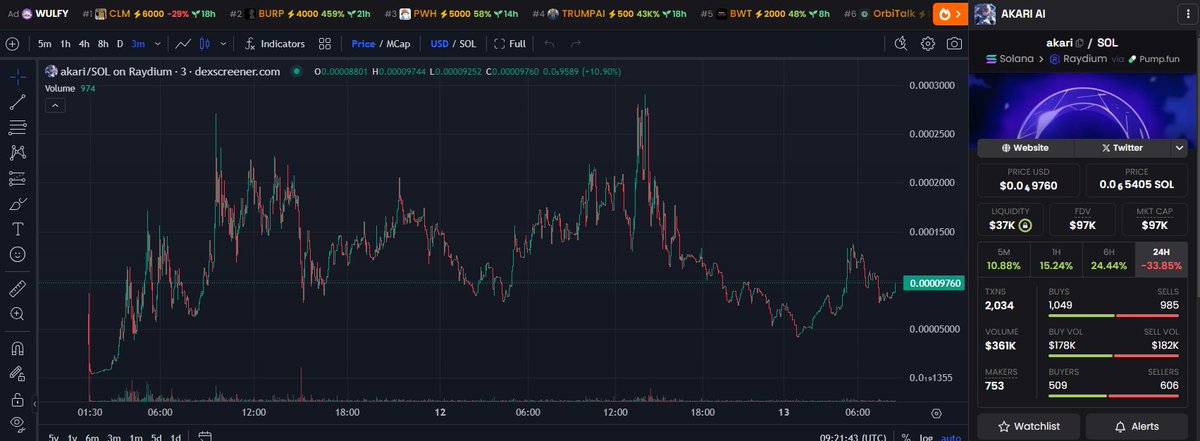Open the akari Website link
1200x441 pixels.
(1024, 147)
